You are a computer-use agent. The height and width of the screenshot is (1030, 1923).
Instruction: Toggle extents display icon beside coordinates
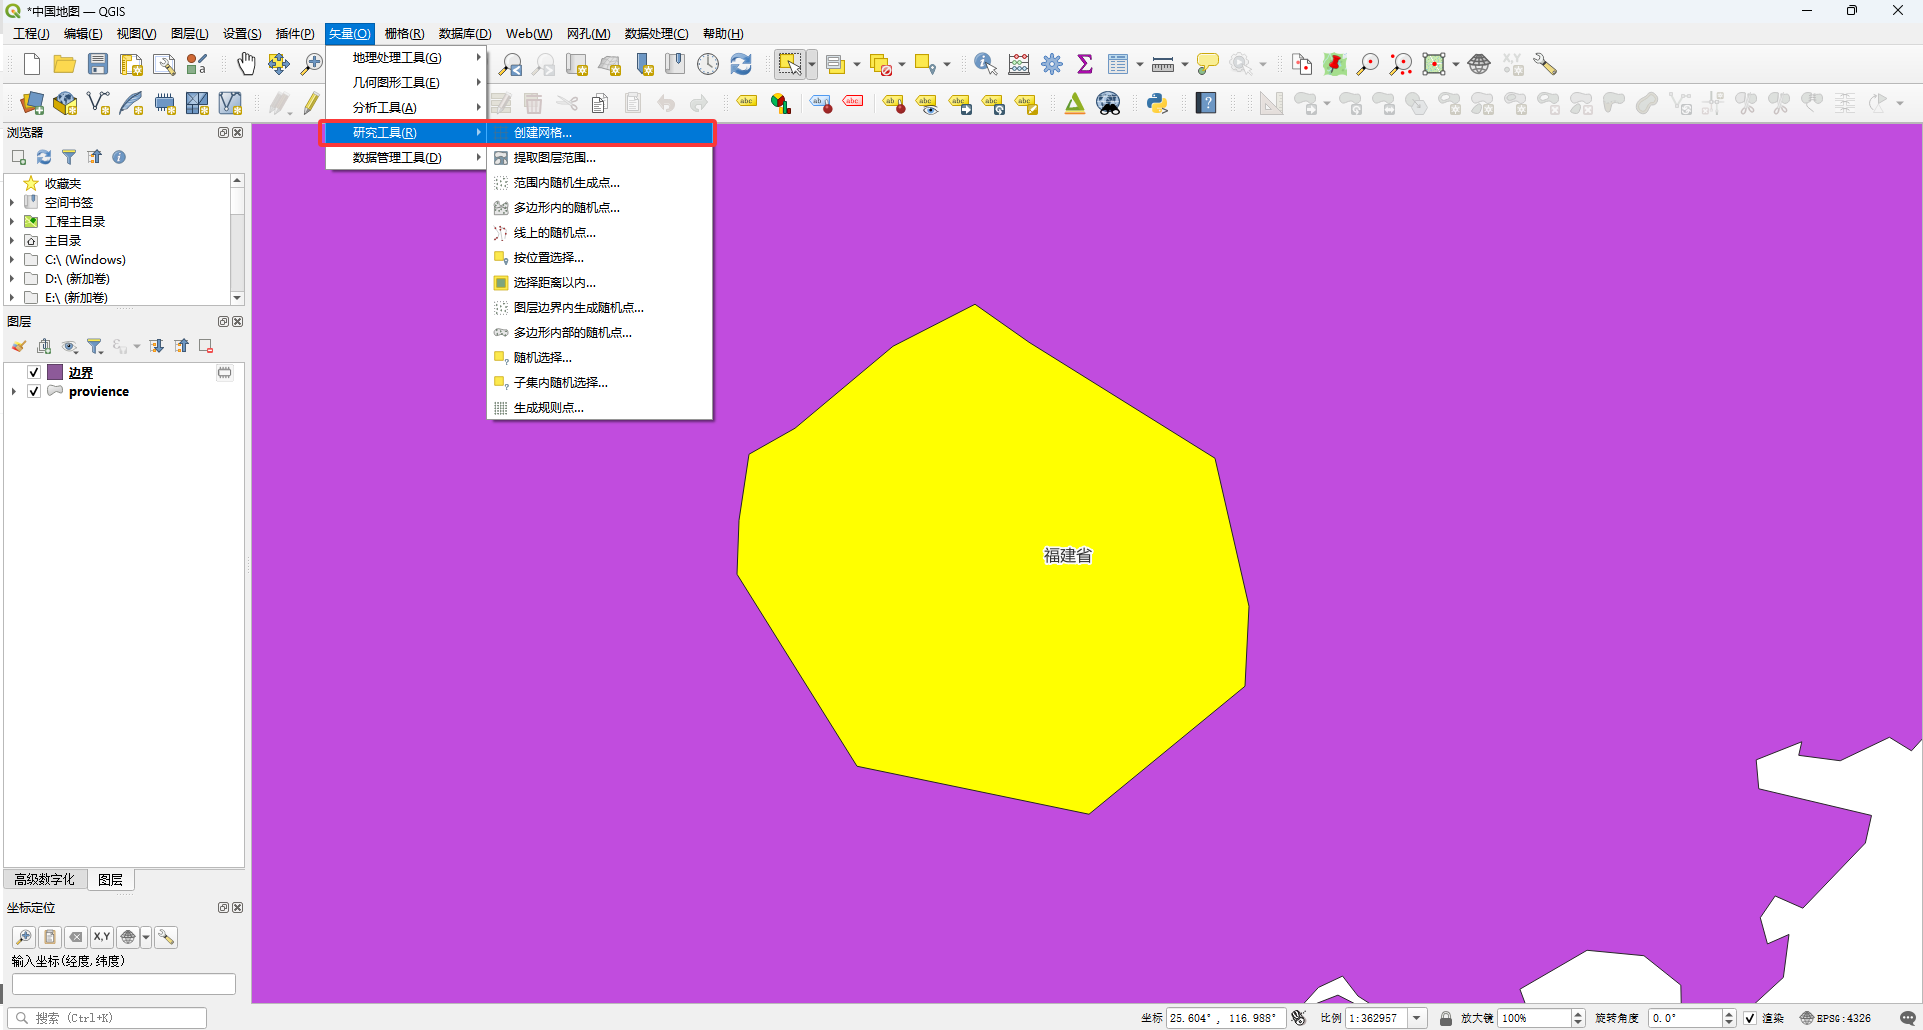(1299, 1018)
